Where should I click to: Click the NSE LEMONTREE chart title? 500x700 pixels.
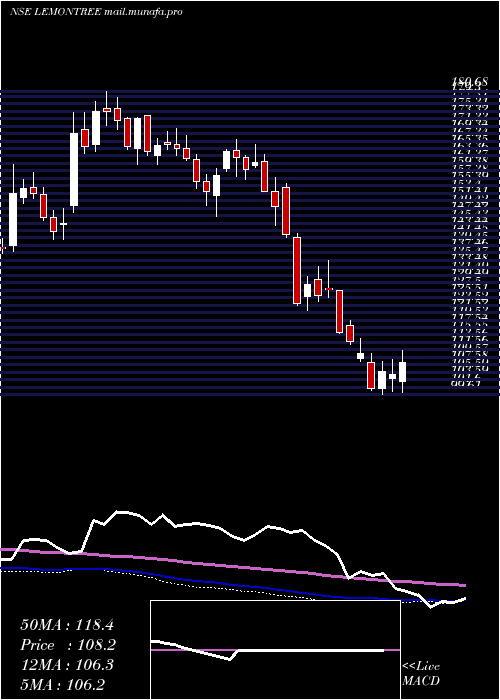[56, 12]
